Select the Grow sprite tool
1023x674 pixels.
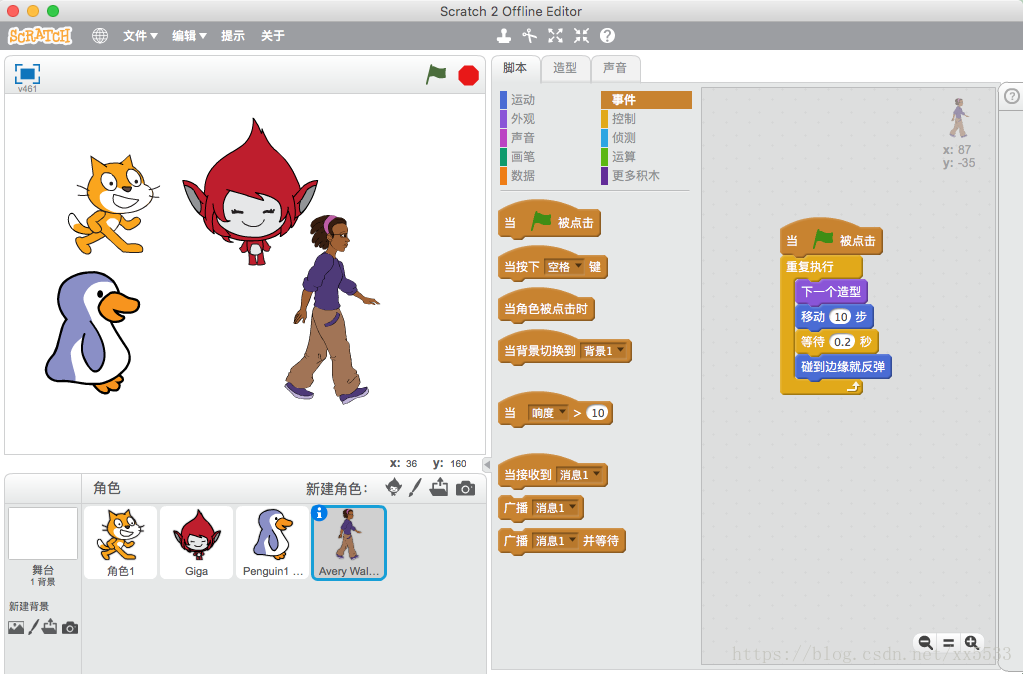[555, 36]
